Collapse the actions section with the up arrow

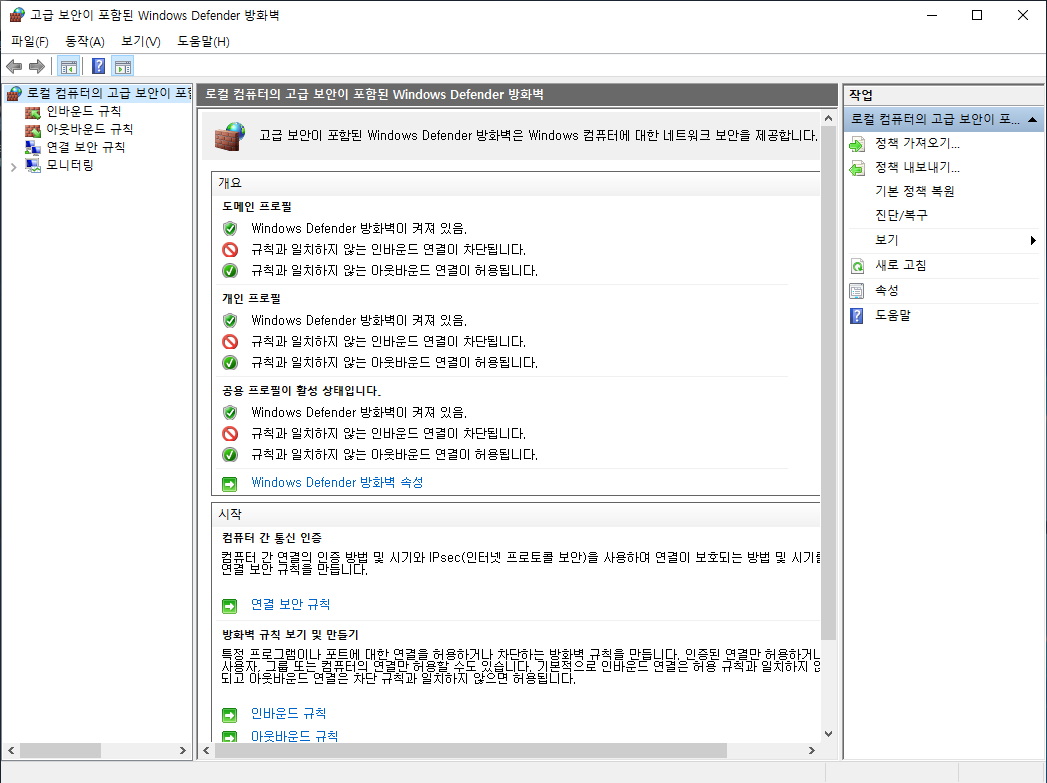click(x=1032, y=119)
